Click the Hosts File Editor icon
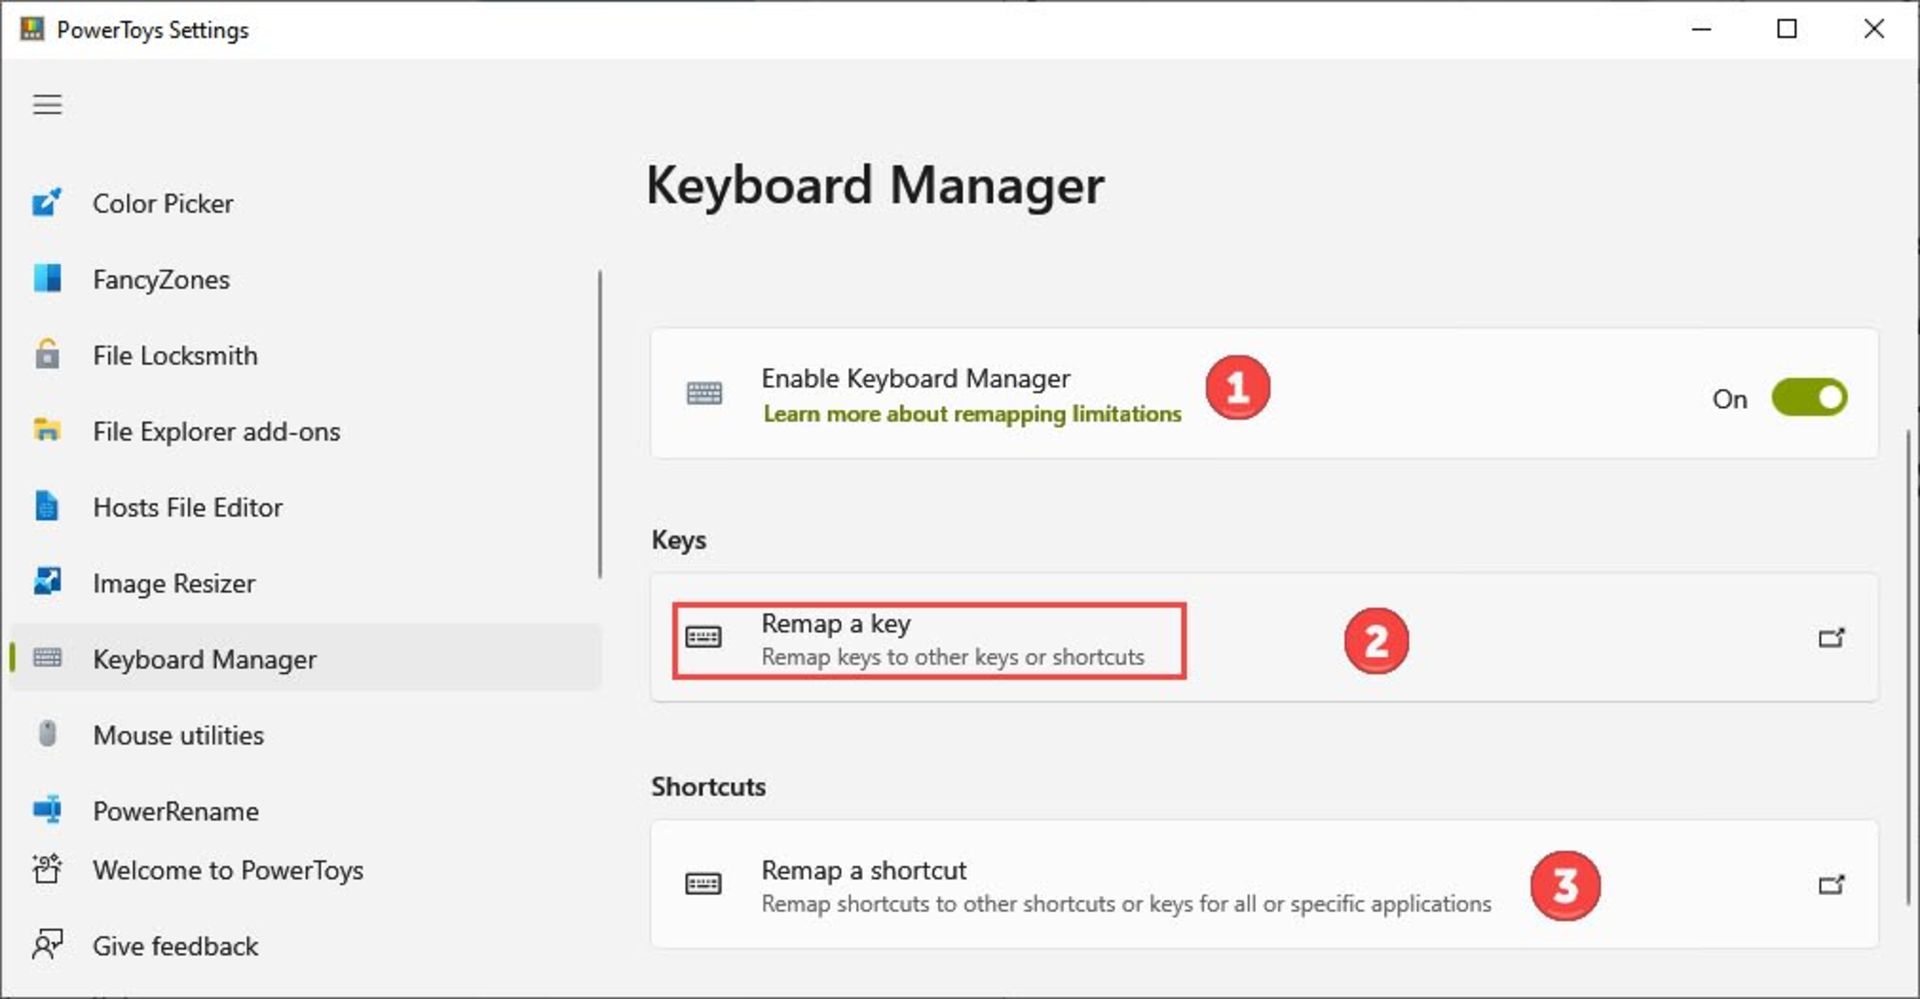This screenshot has width=1920, height=999. point(47,507)
